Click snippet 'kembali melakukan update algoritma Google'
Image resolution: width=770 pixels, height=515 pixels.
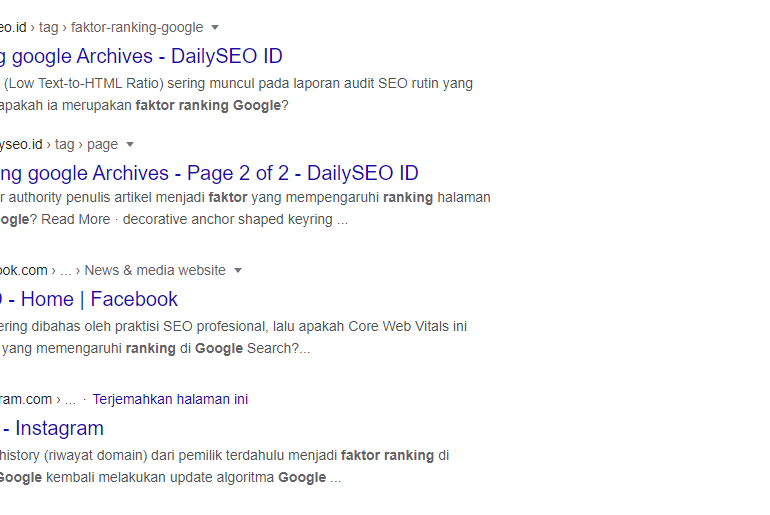tap(186, 478)
